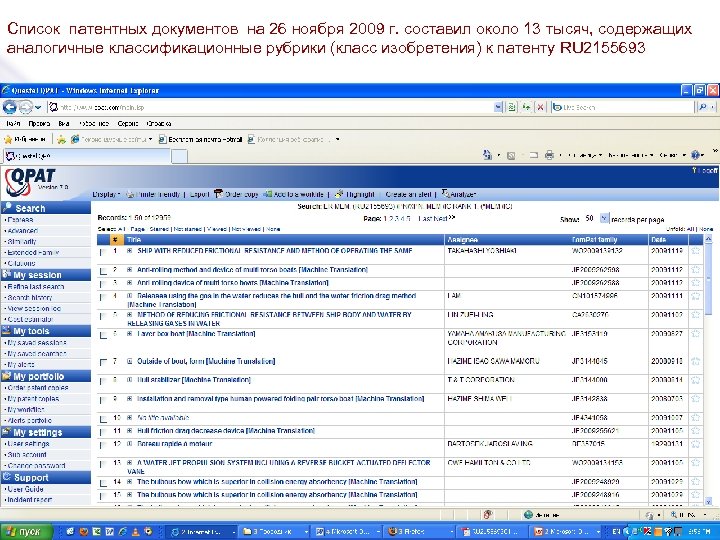The width and height of the screenshot is (720, 540).
Task: Open the Firefox taskbar group
Action: click(x=420, y=532)
